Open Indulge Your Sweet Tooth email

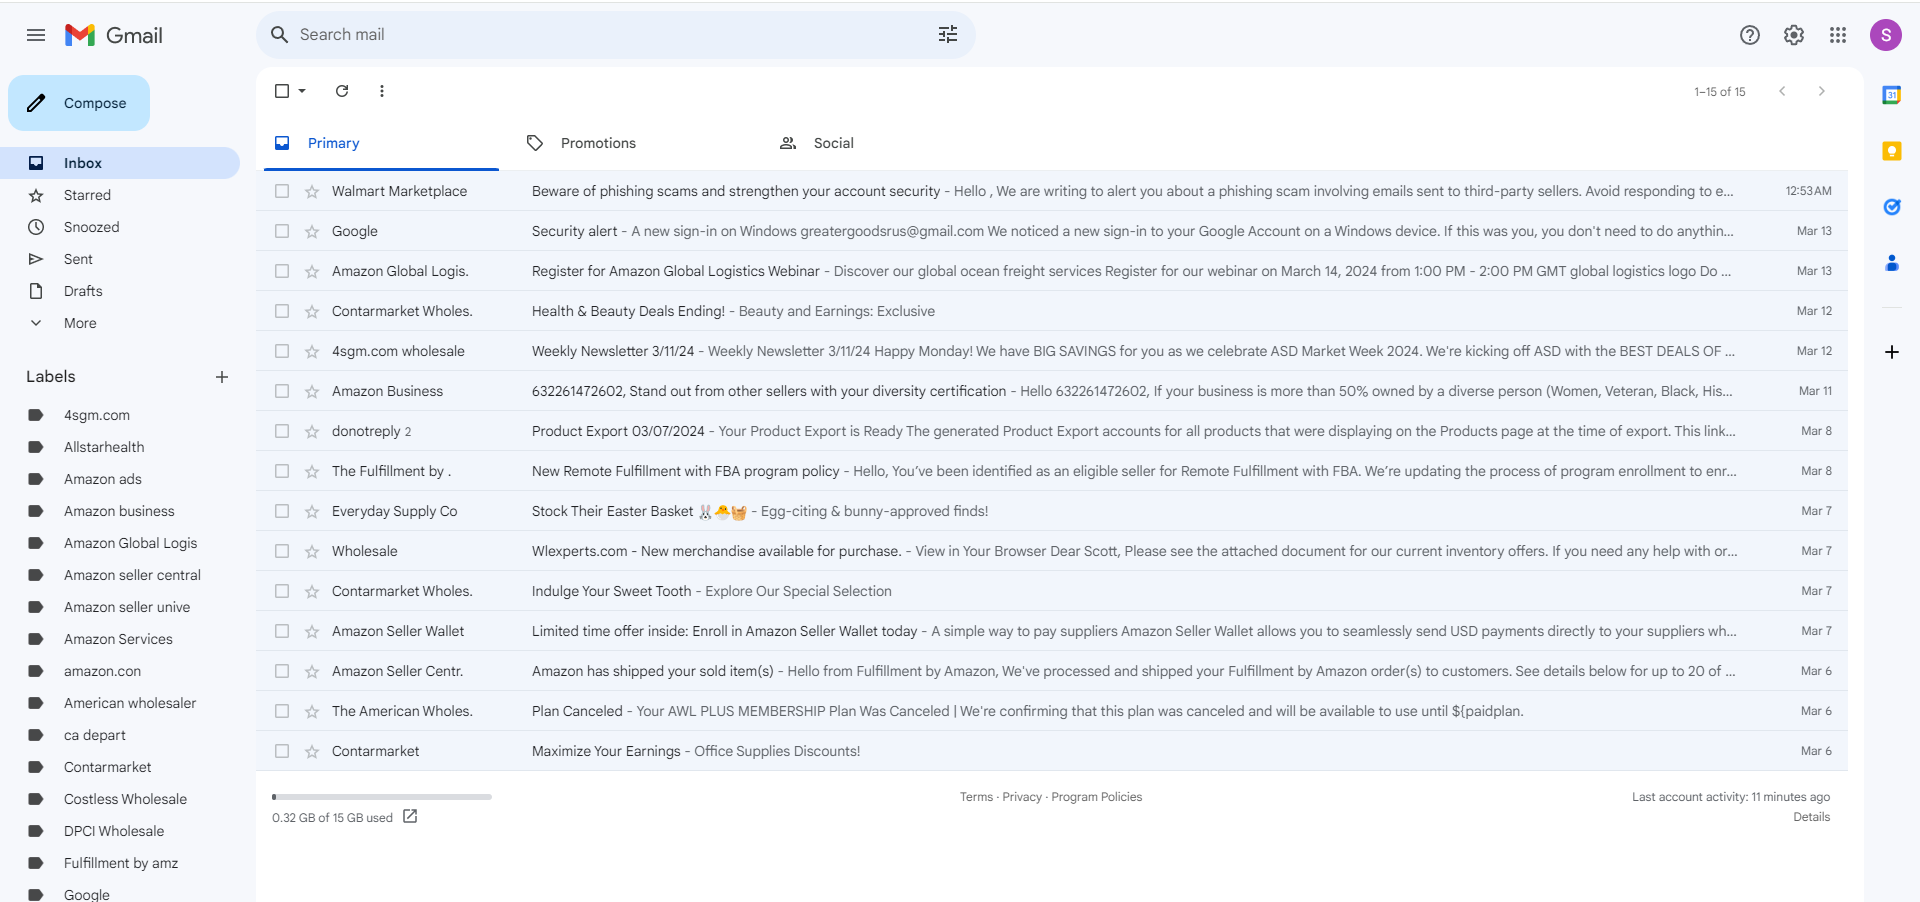point(1051,591)
